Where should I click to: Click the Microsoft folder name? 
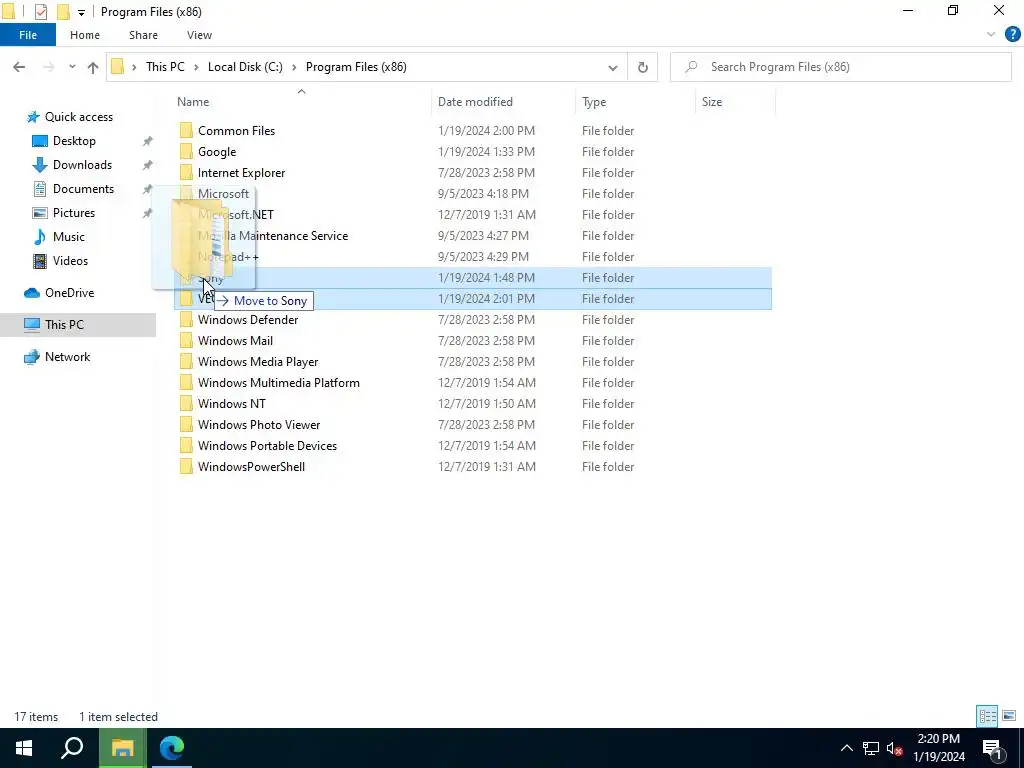223,194
